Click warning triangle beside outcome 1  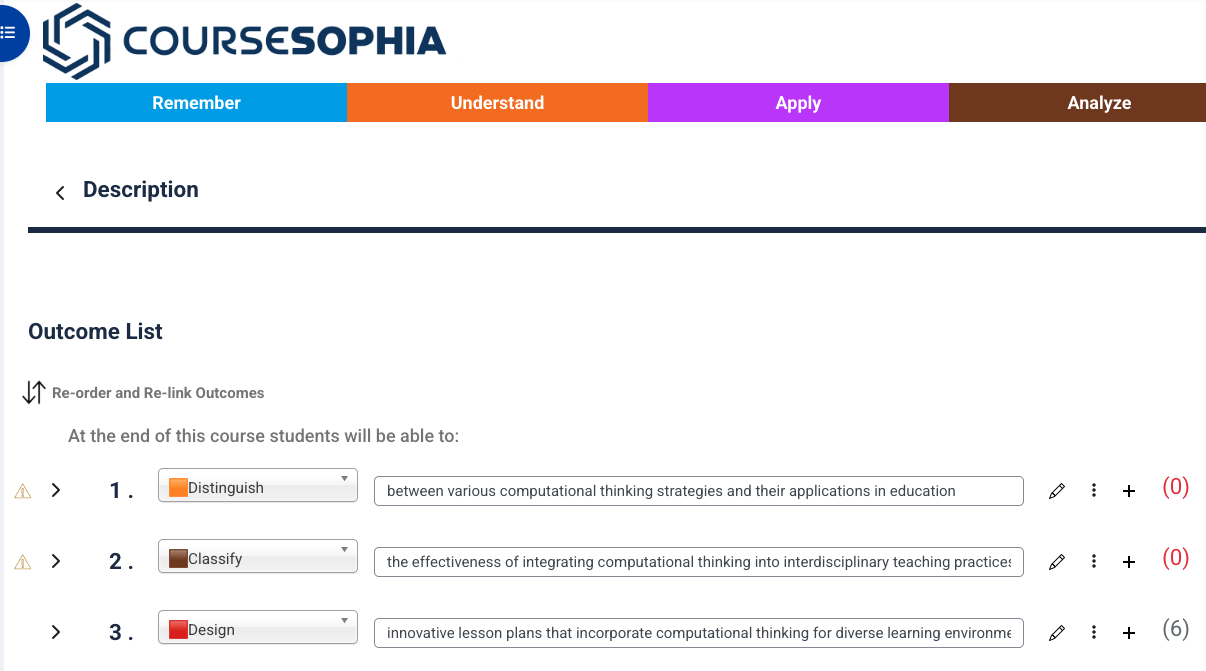(x=22, y=491)
